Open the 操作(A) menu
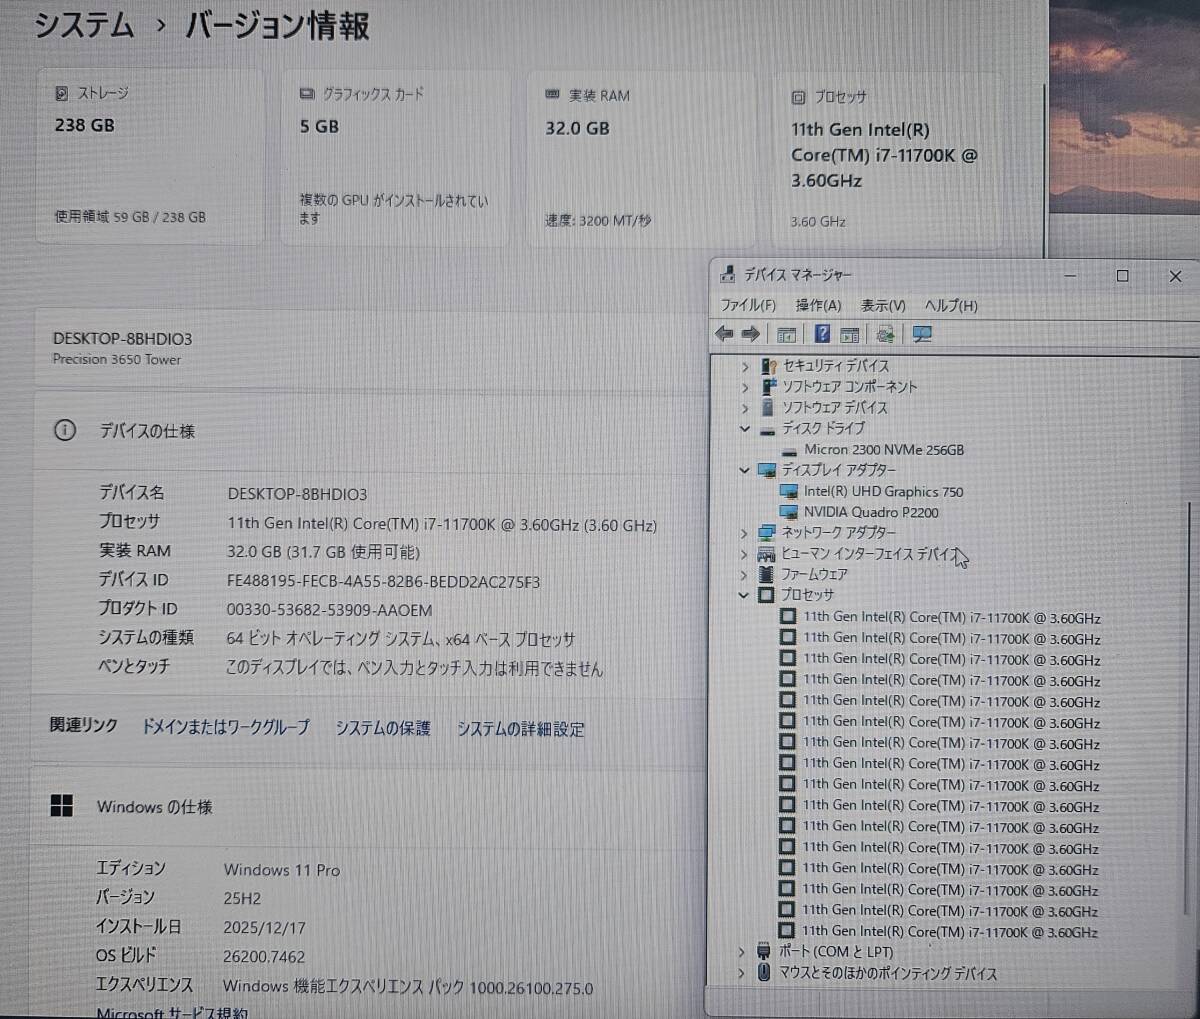Screen dimensions: 1200x1019 tap(818, 306)
